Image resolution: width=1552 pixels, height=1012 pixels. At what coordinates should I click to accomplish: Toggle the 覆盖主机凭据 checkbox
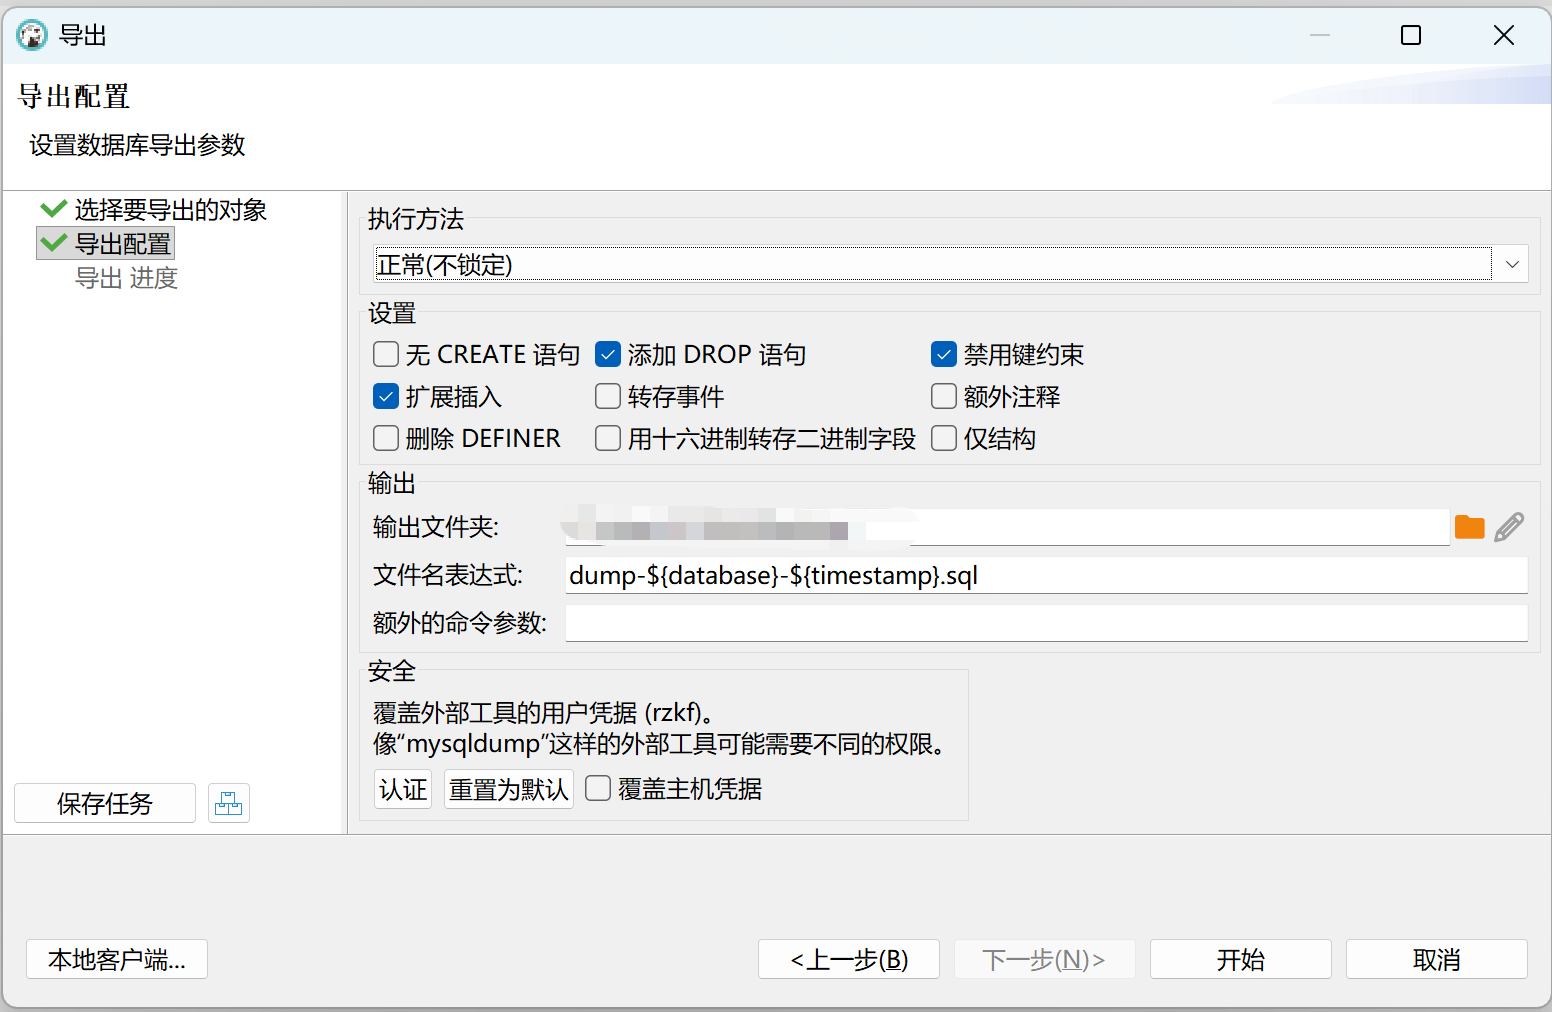coord(598,788)
